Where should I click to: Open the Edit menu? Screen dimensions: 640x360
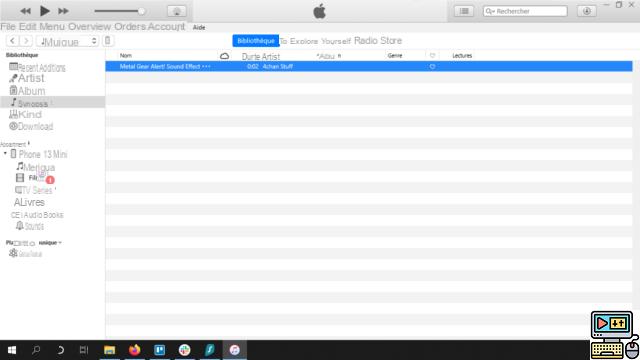(x=28, y=27)
